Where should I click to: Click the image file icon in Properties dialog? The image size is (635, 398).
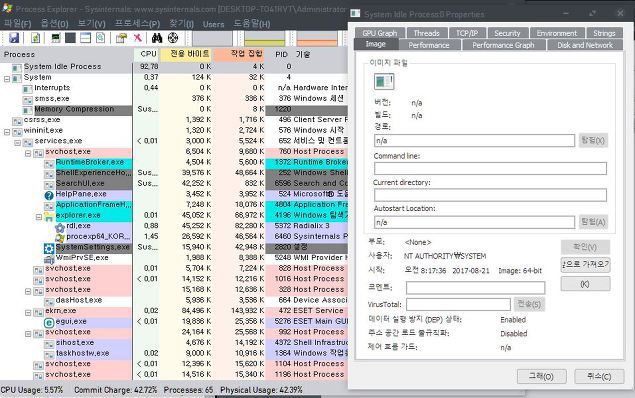[384, 81]
